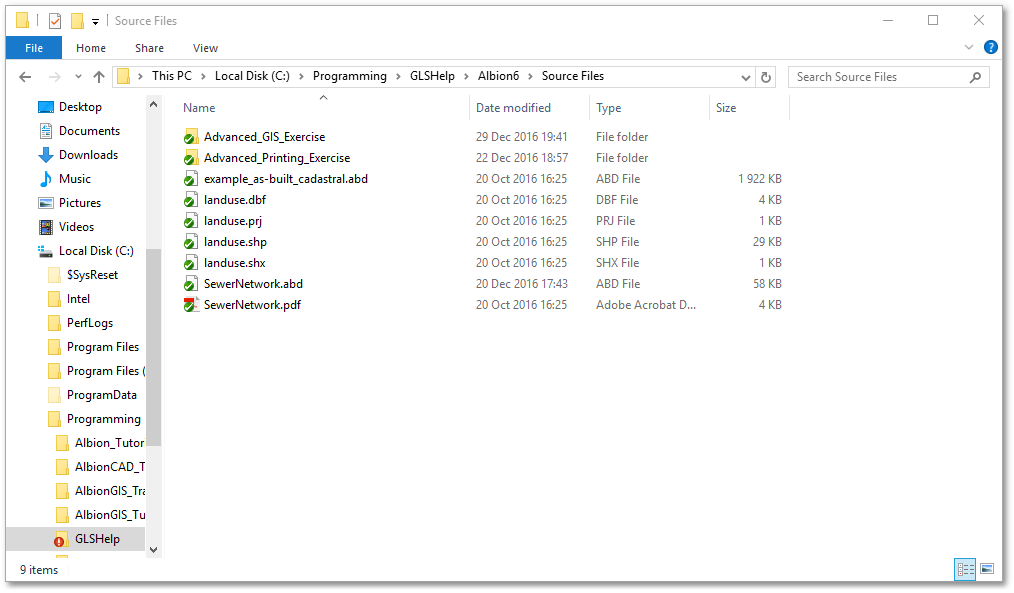Open Pictures in navigation pane
This screenshot has height=593, width=1014.
tap(80, 202)
